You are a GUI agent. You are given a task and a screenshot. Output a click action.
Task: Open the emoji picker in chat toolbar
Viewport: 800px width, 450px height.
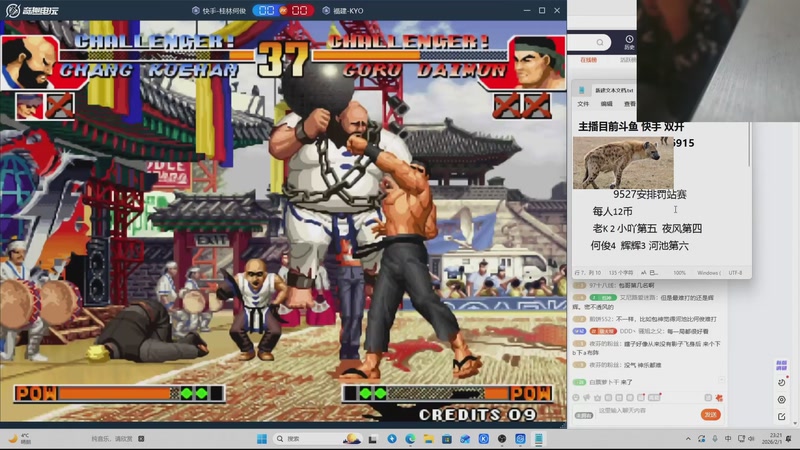click(576, 398)
